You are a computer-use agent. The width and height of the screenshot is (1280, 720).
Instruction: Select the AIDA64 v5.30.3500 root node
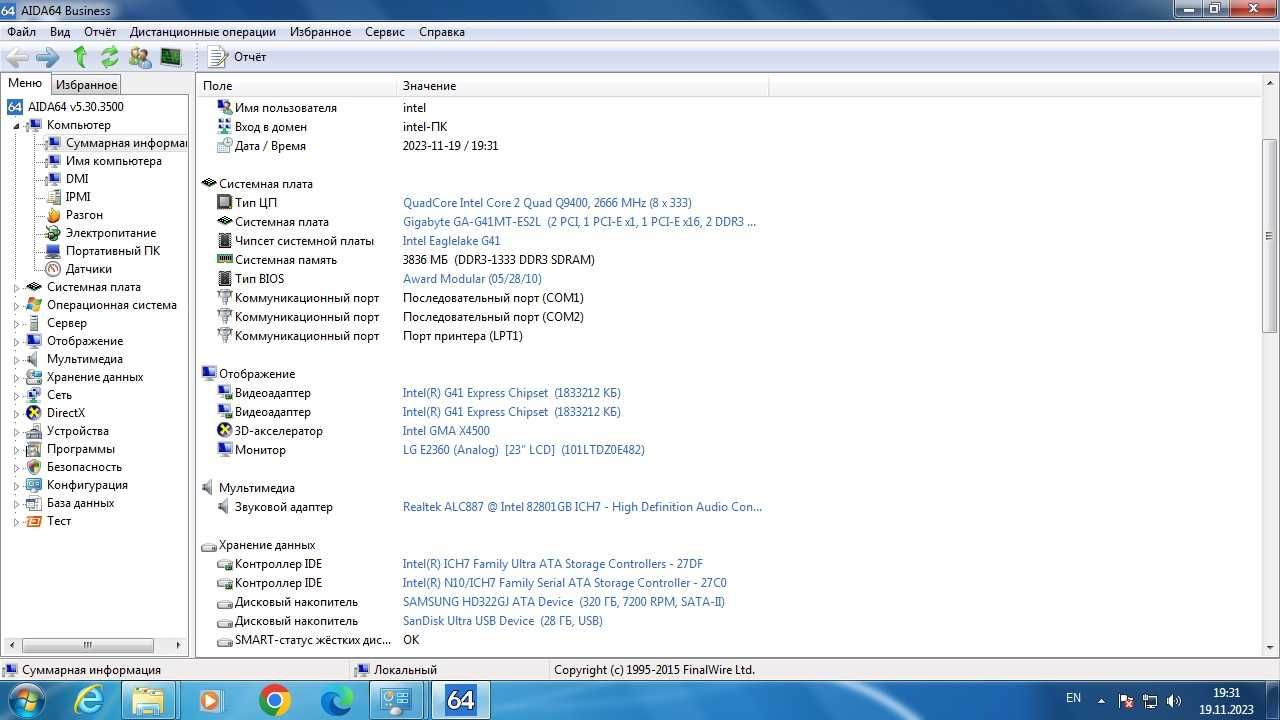76,107
